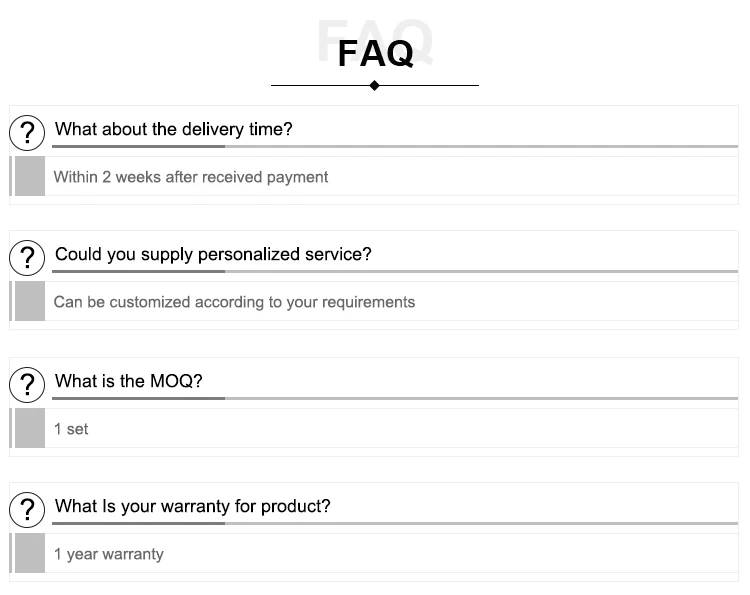Click the question mark icon beside delivery time

(x=27, y=132)
